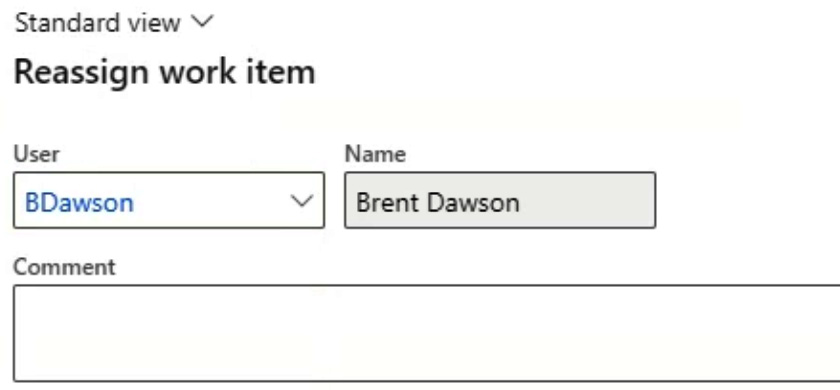Select the Brent Dawson text
The image size is (840, 390).
[438, 203]
